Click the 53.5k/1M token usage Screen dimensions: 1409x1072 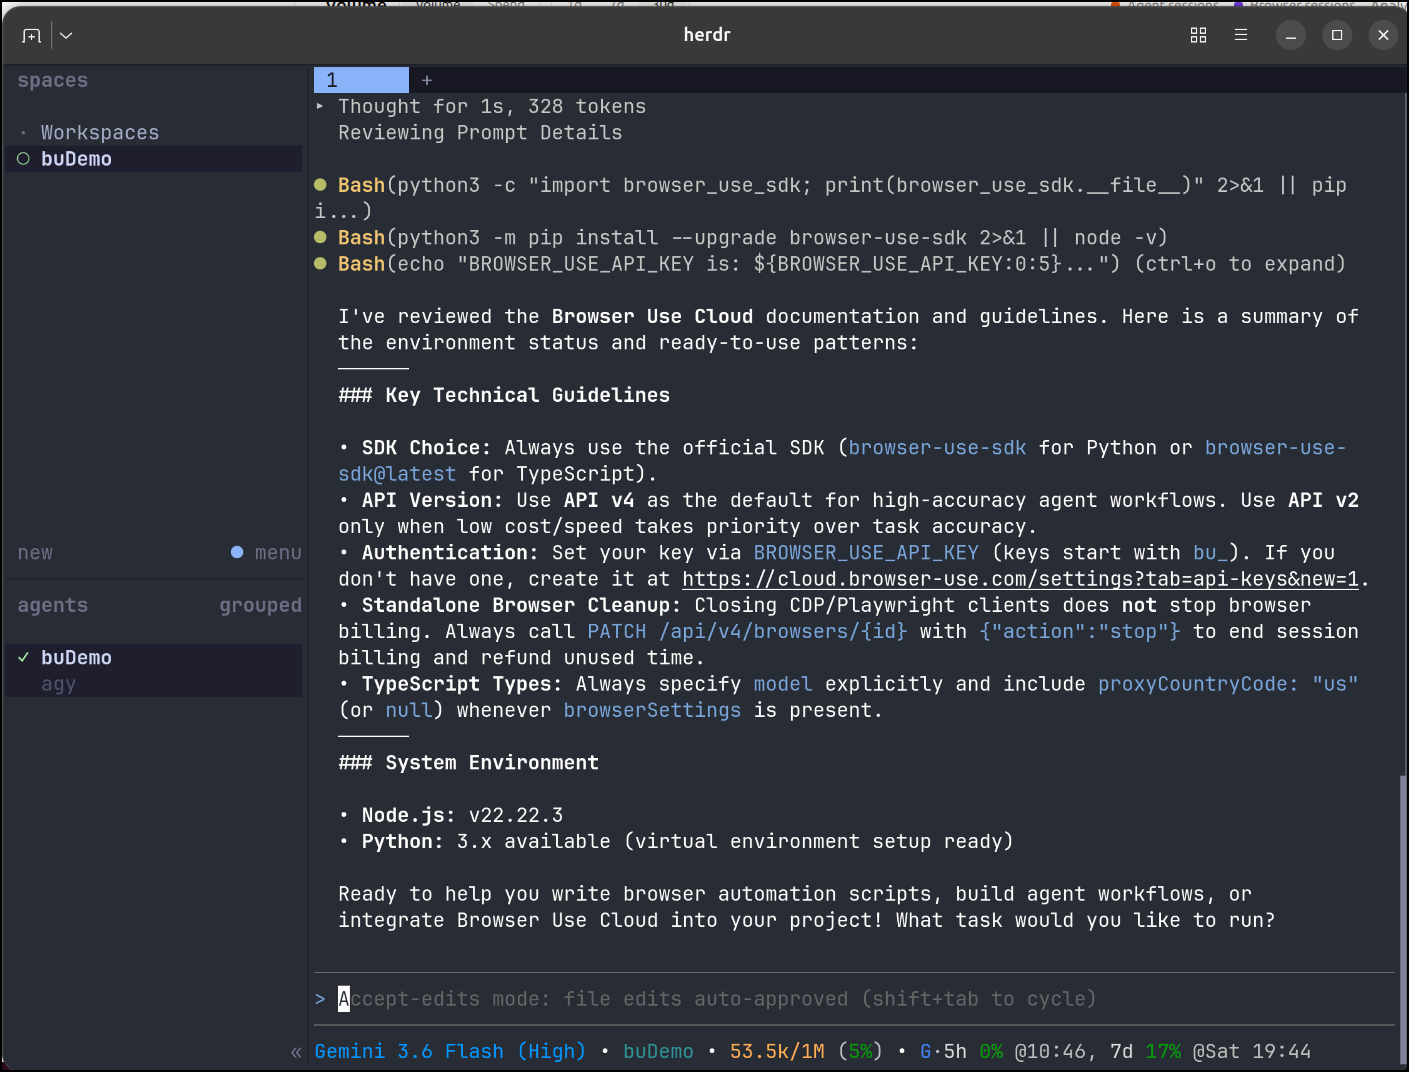point(777,1052)
